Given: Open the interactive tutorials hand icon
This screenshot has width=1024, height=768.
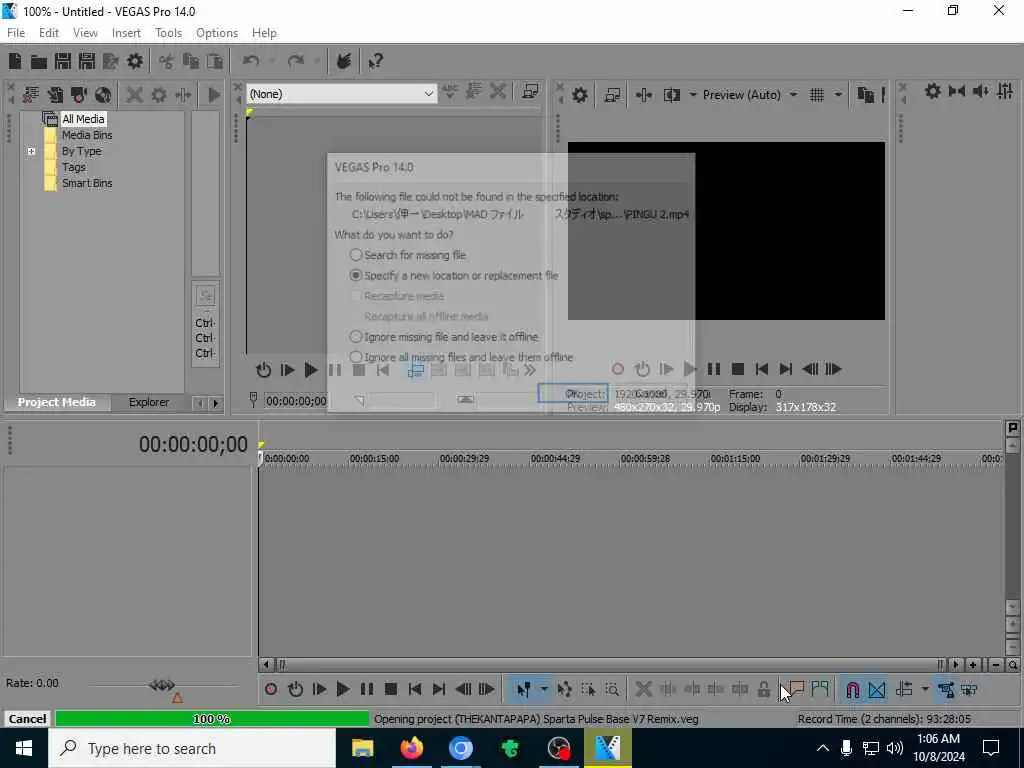Looking at the screenshot, I should [x=344, y=61].
